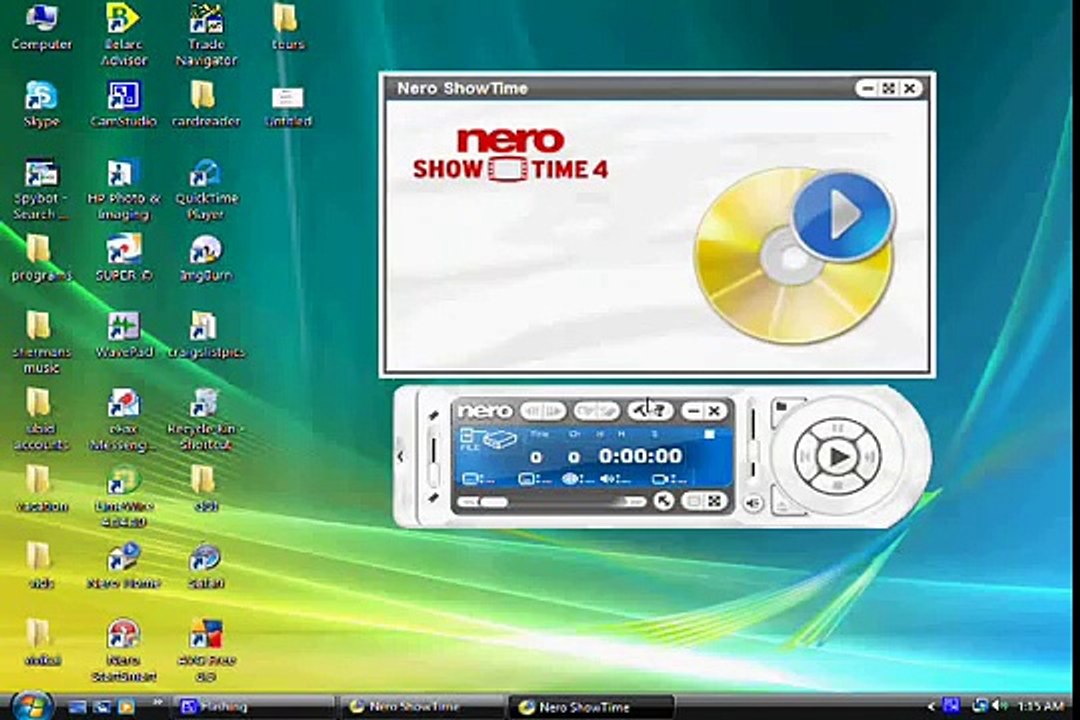Select the cardreader folder
The width and height of the screenshot is (1080, 720).
click(206, 105)
